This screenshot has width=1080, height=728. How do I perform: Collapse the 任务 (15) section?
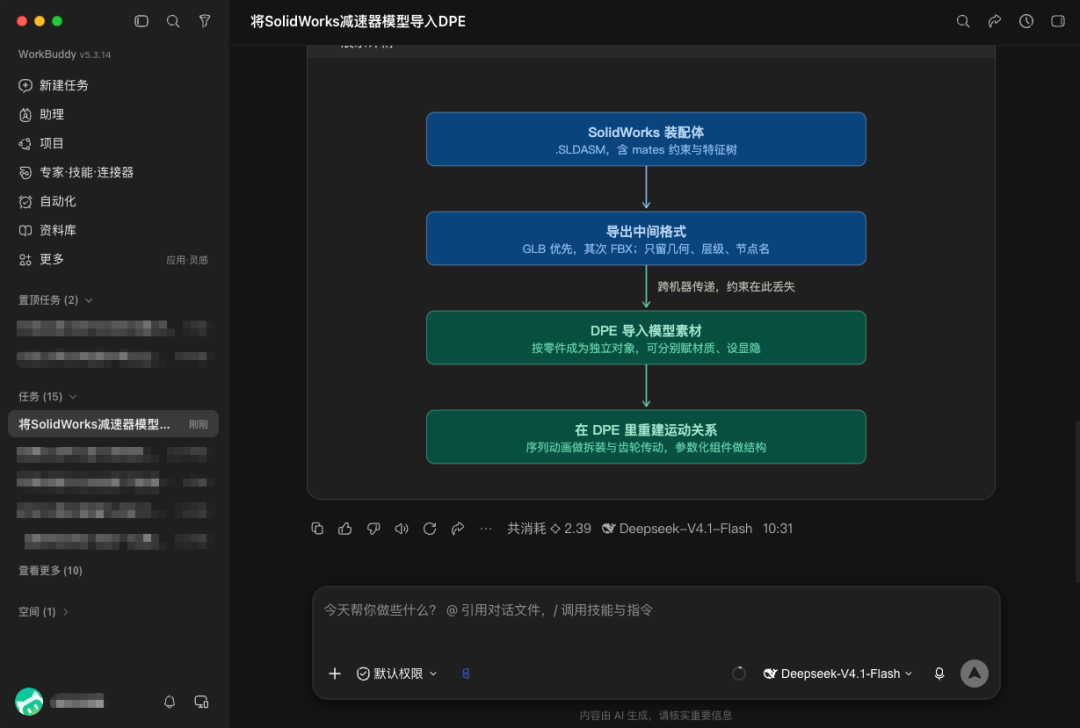point(48,396)
